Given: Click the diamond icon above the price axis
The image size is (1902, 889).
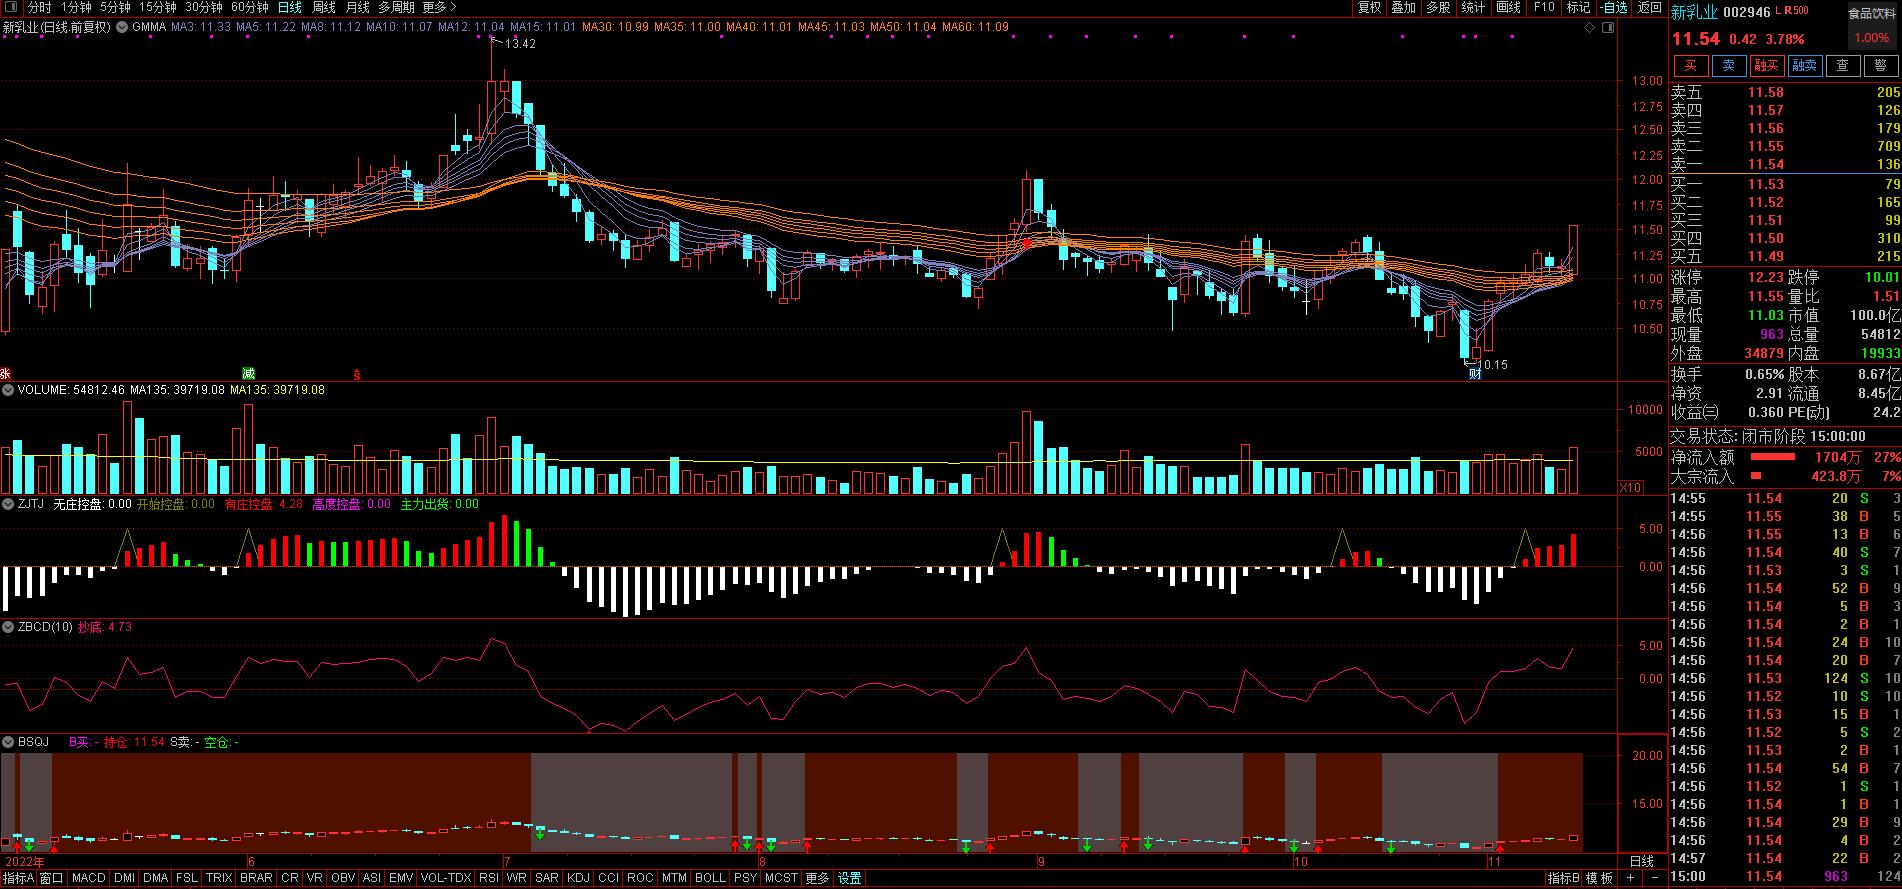Looking at the screenshot, I should point(1589,28).
